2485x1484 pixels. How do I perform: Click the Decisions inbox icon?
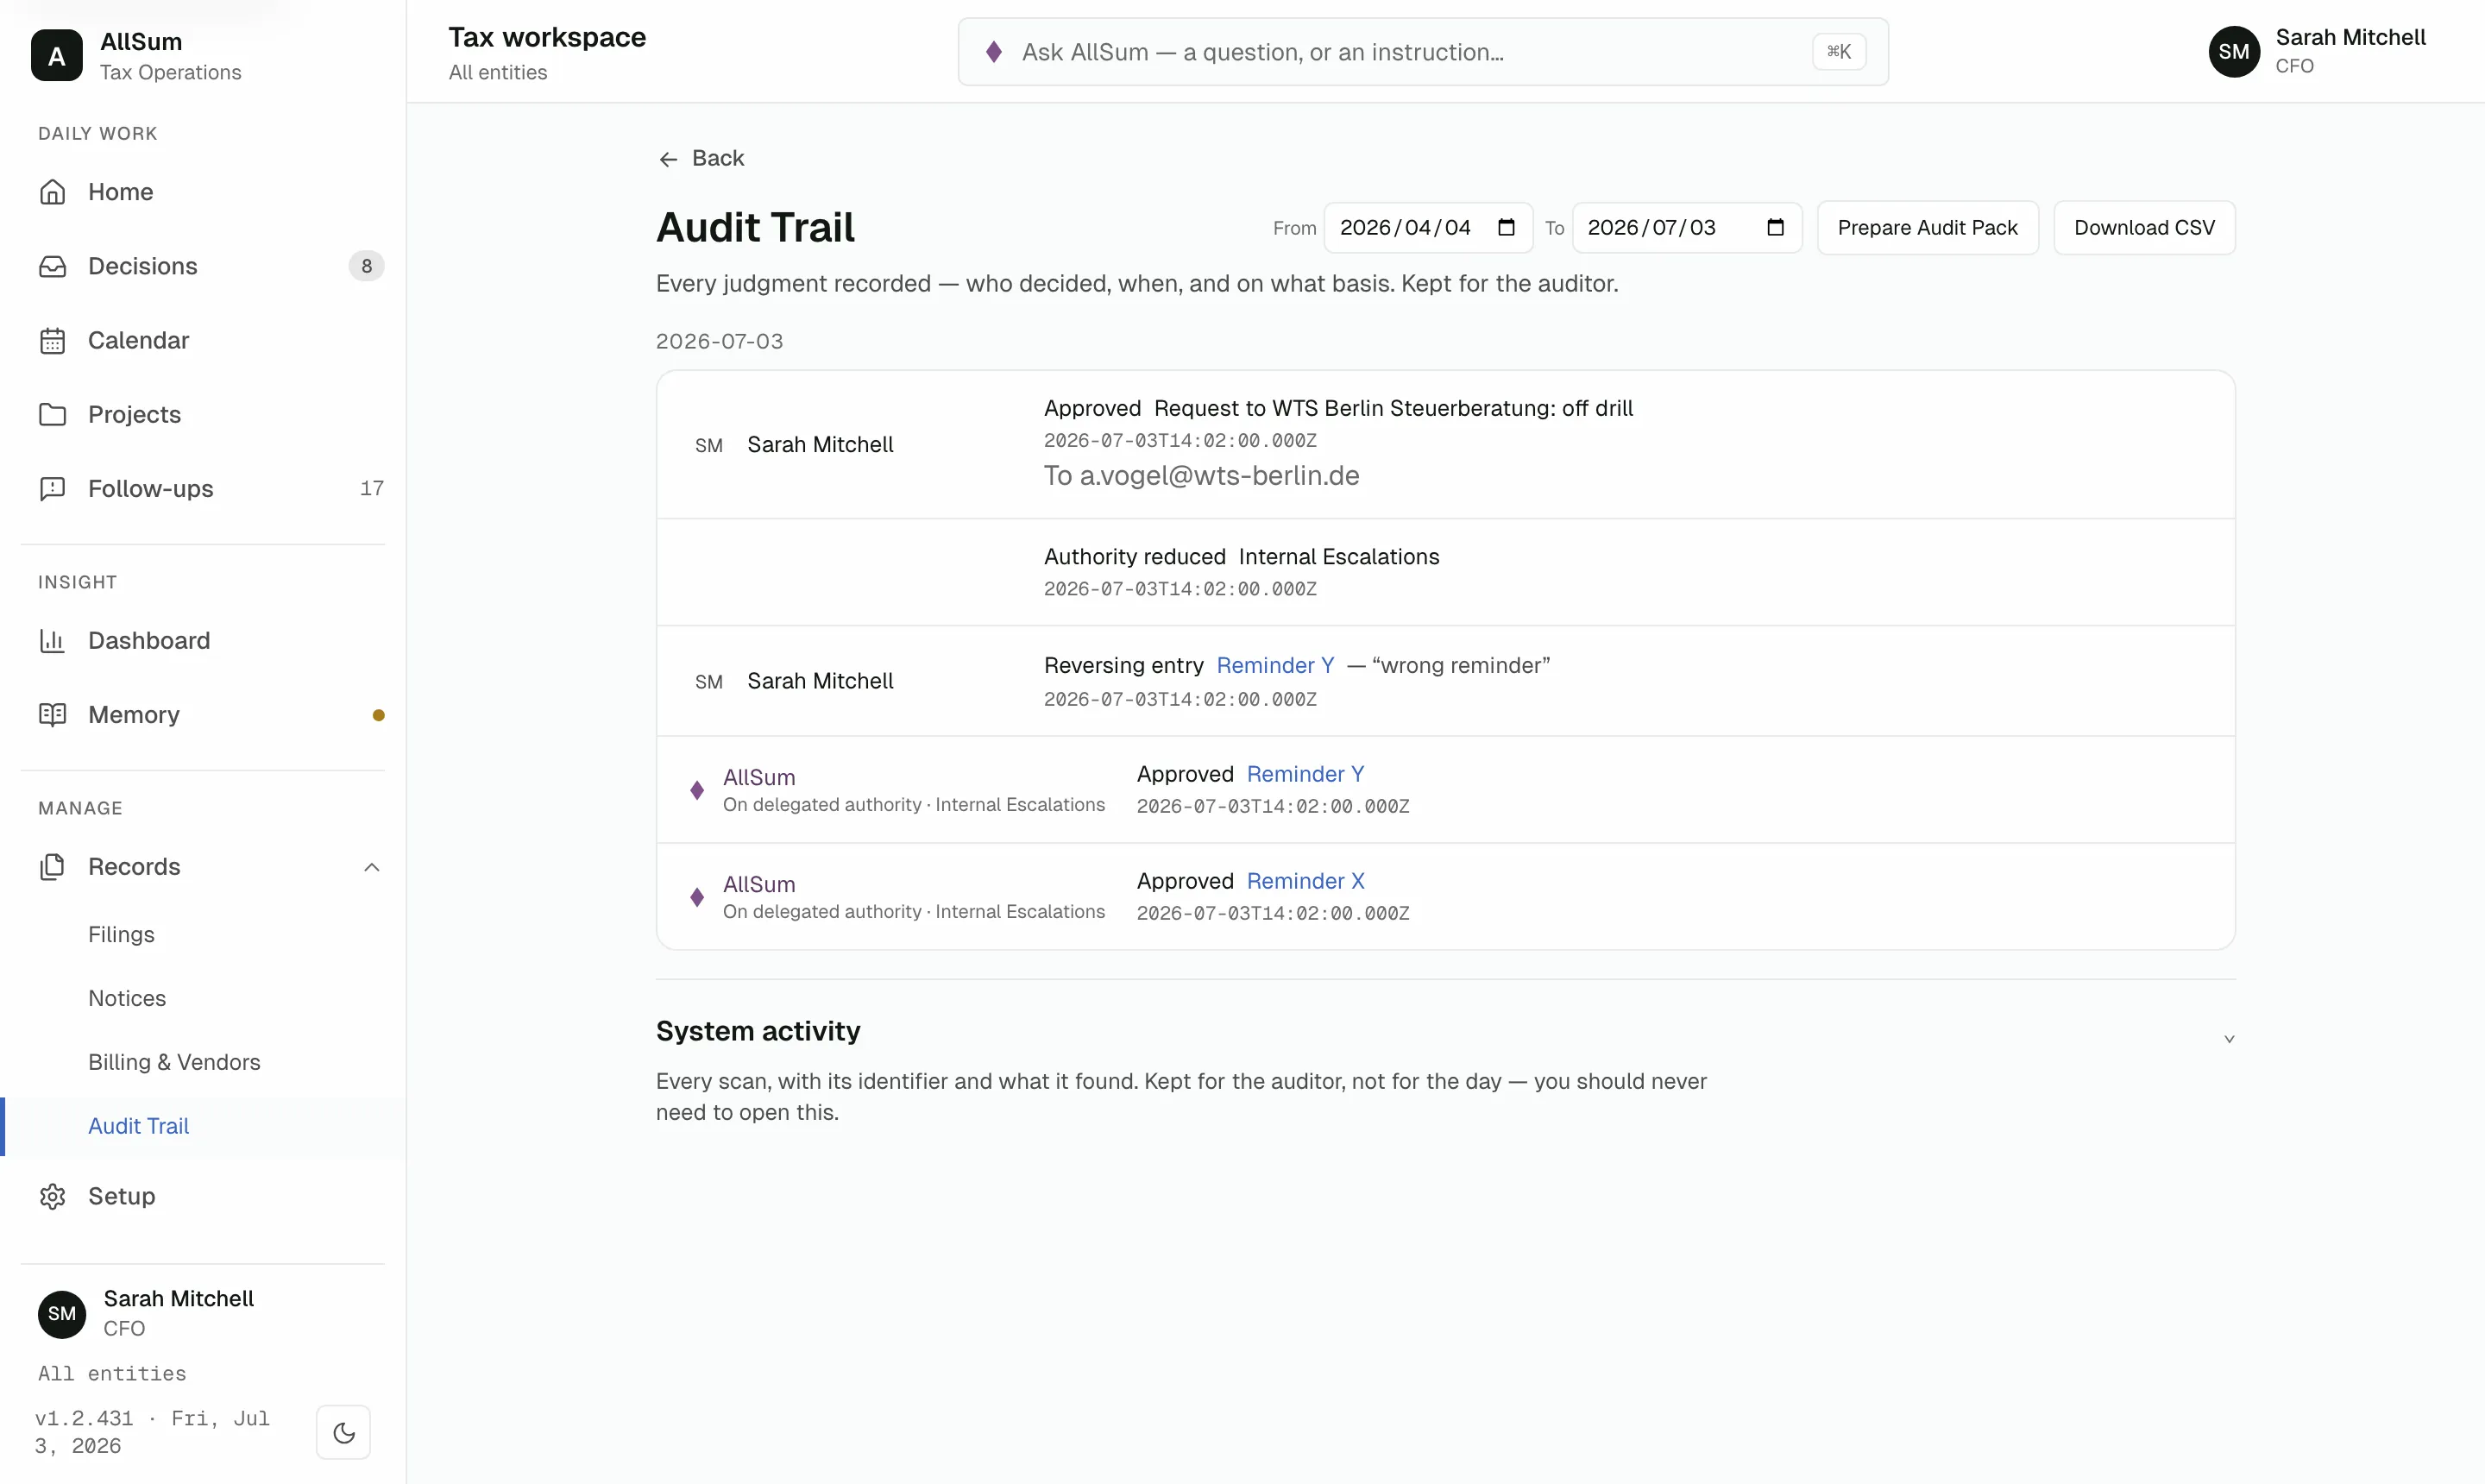click(x=52, y=266)
